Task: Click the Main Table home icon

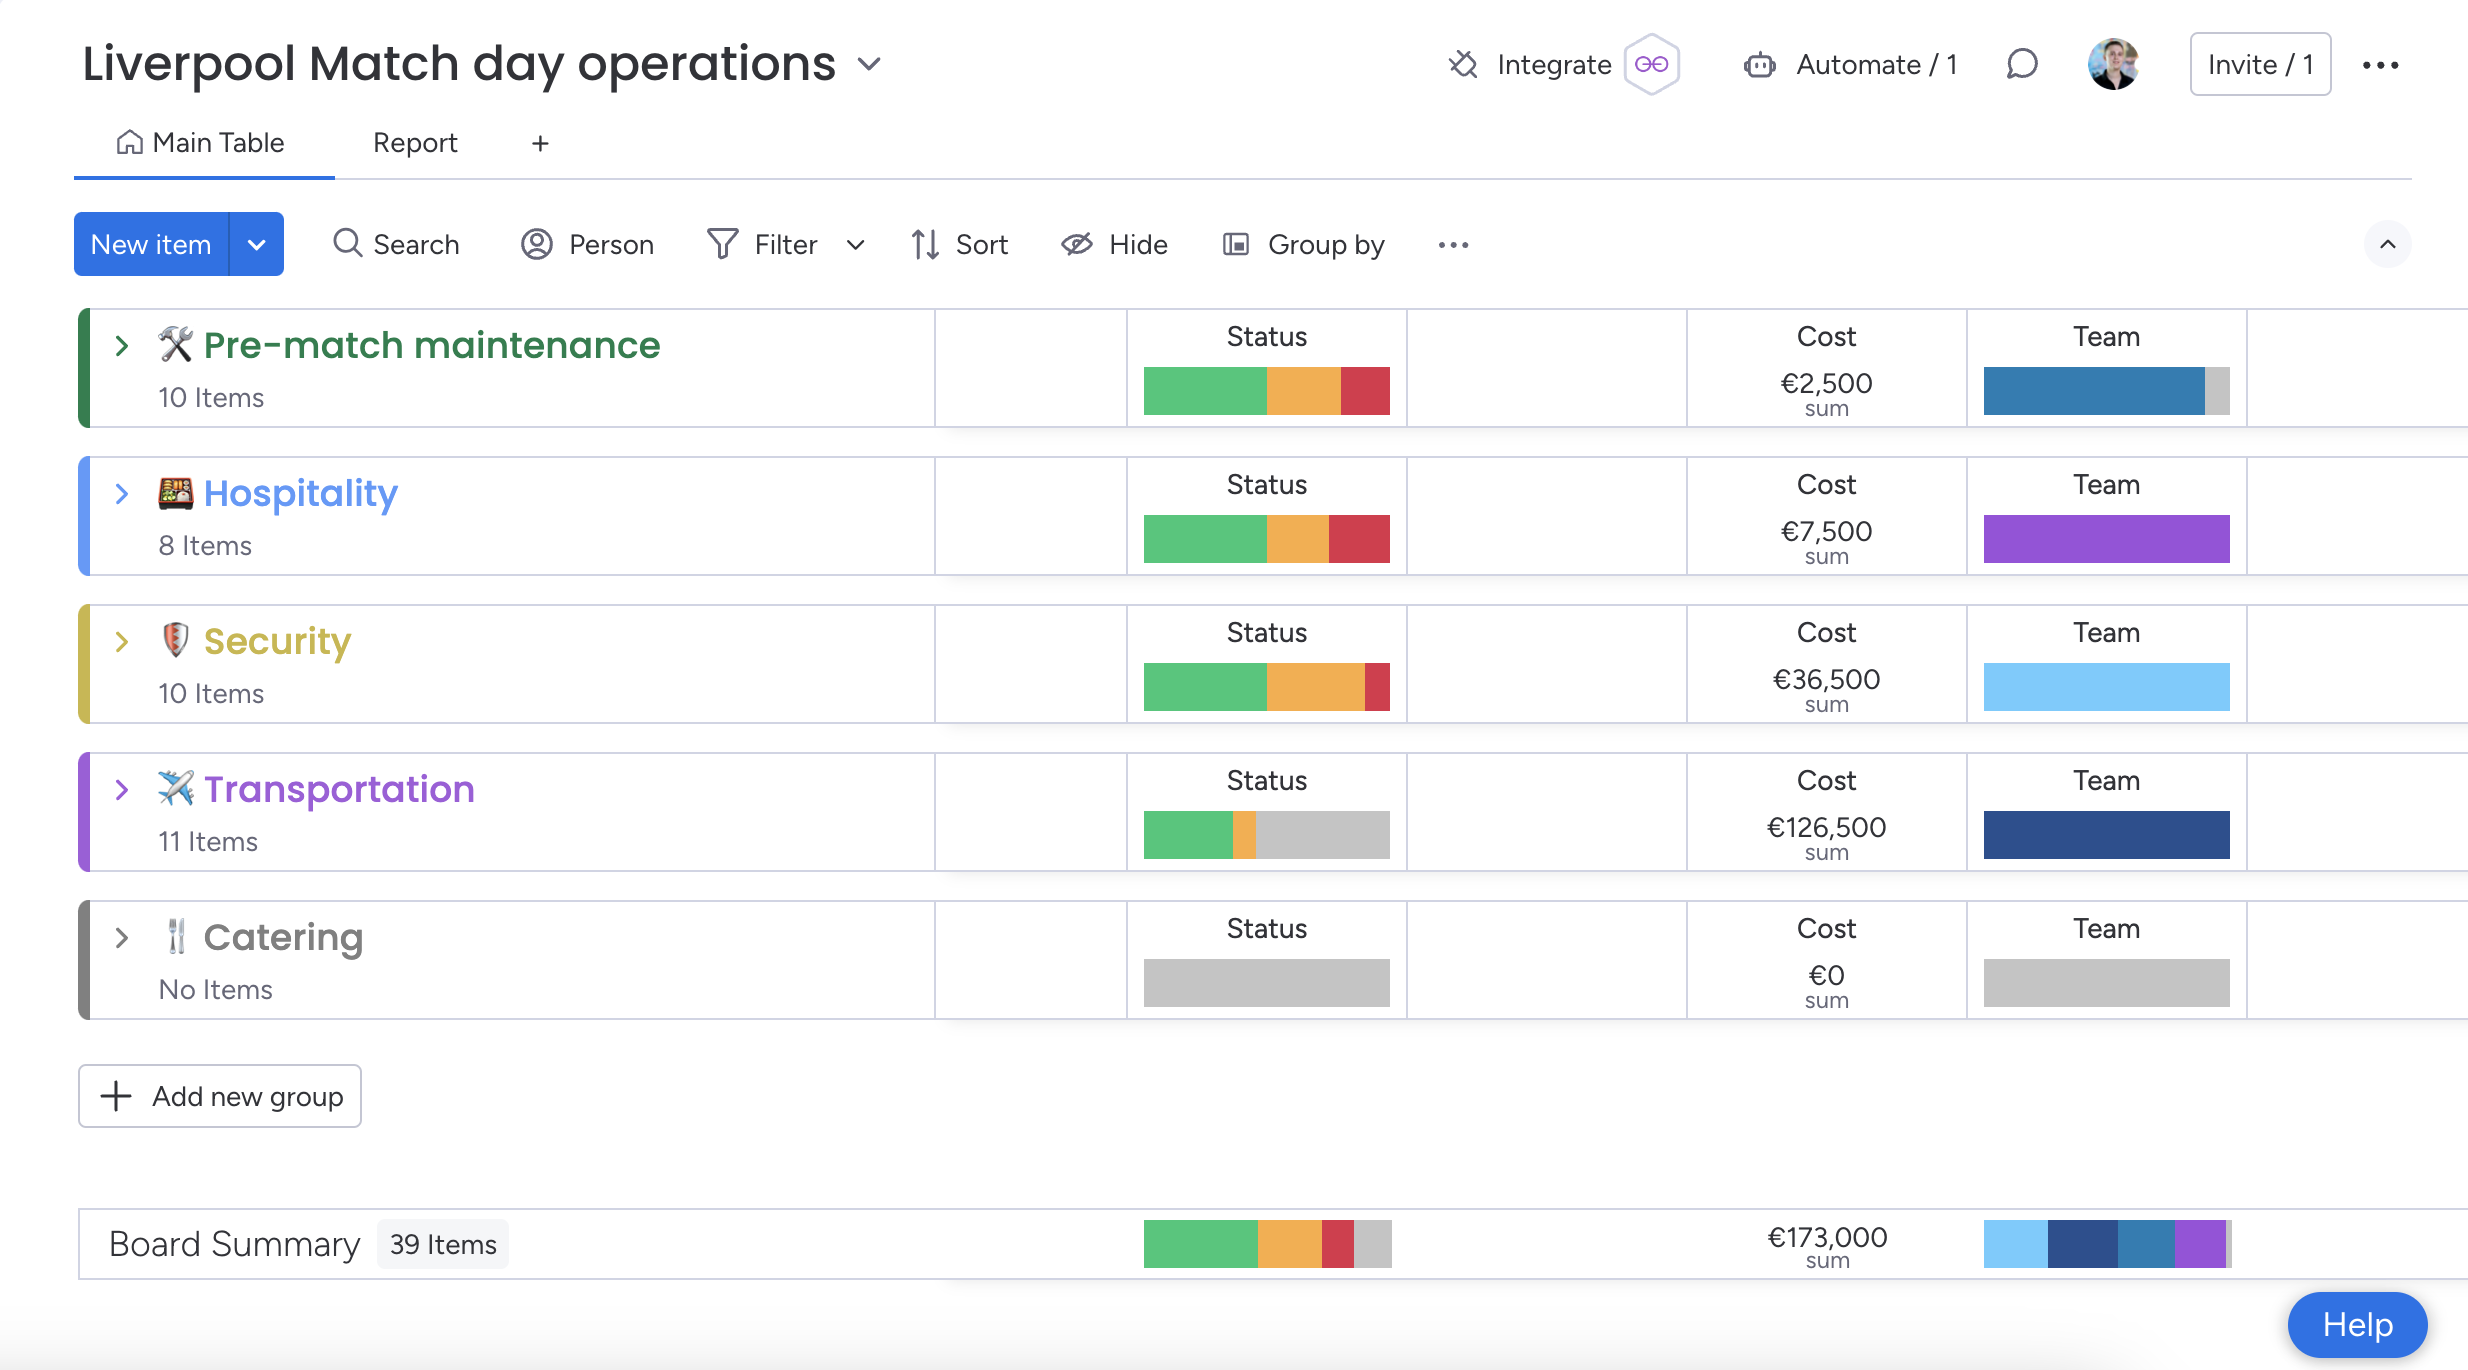Action: [x=129, y=143]
